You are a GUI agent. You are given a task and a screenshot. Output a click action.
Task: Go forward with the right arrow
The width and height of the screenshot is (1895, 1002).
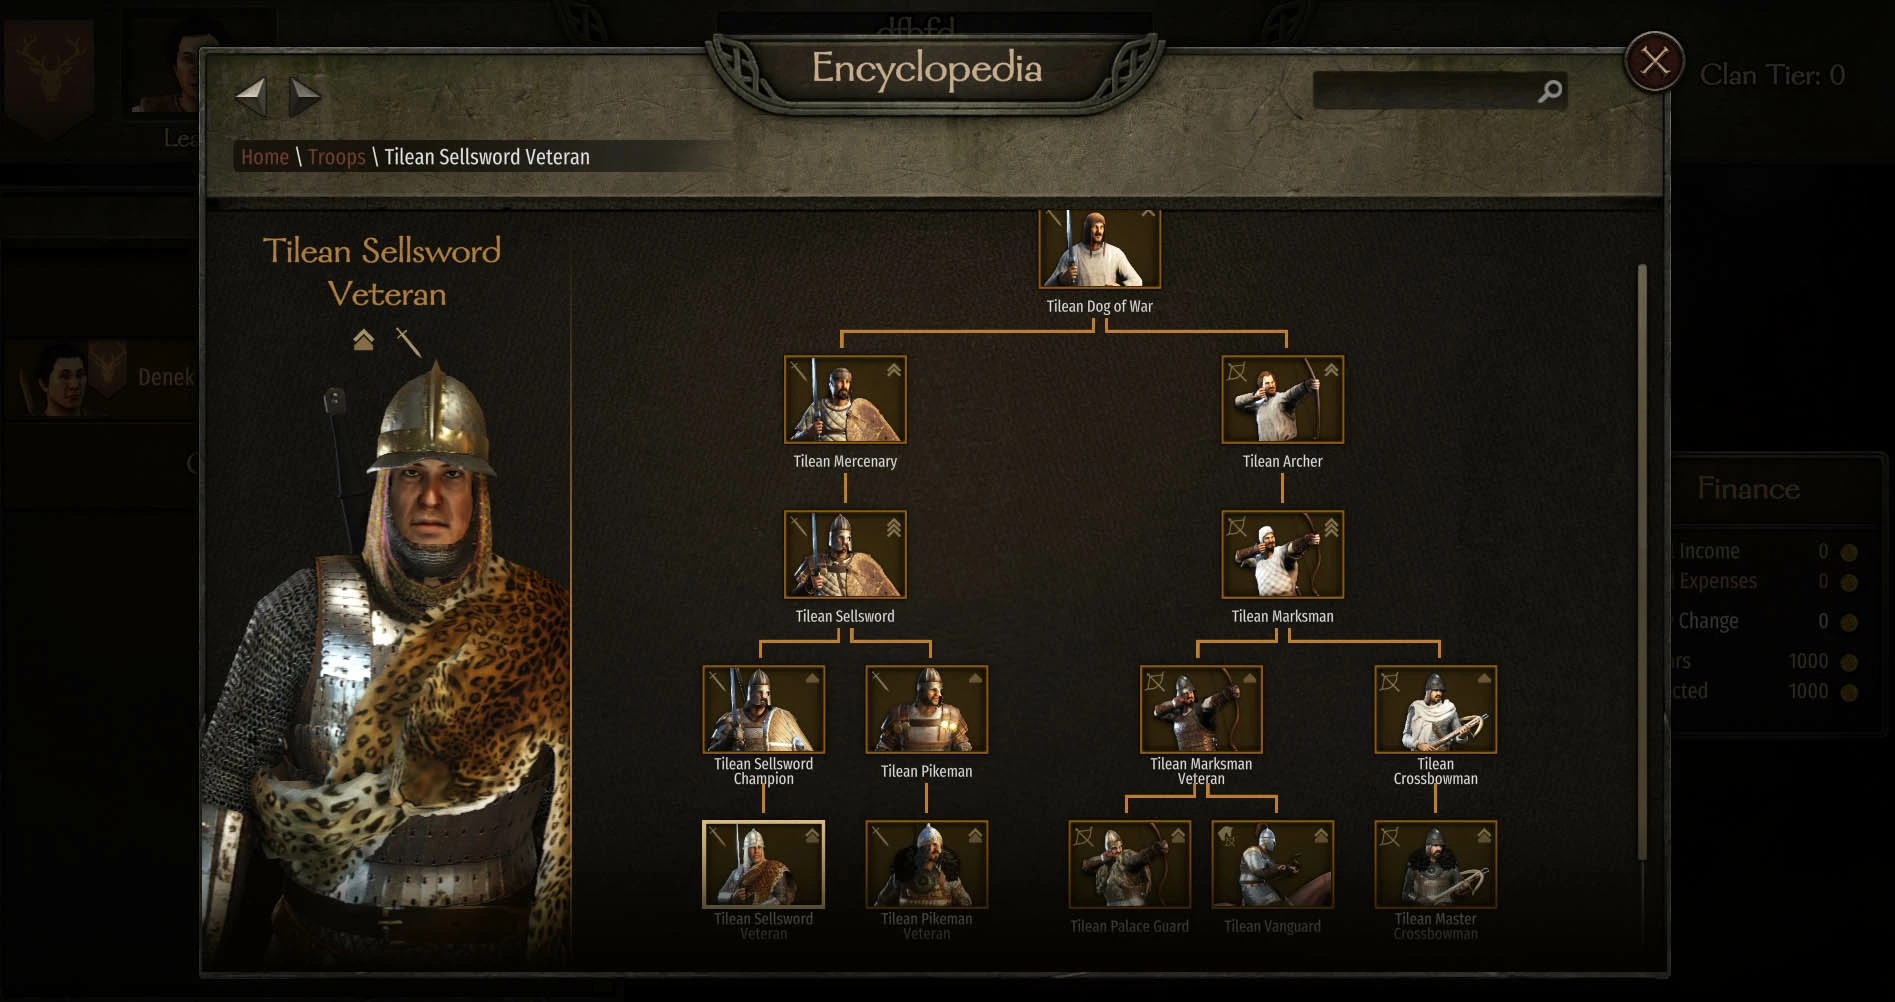click(x=304, y=97)
